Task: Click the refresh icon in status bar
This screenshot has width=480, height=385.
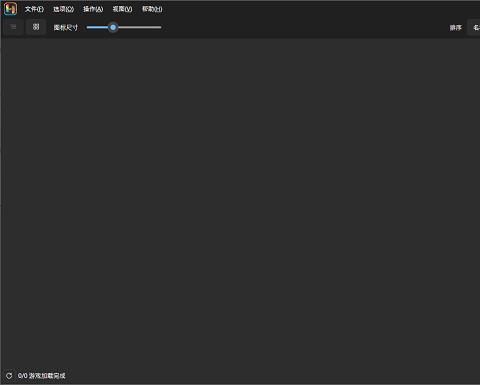Action: [x=9, y=376]
